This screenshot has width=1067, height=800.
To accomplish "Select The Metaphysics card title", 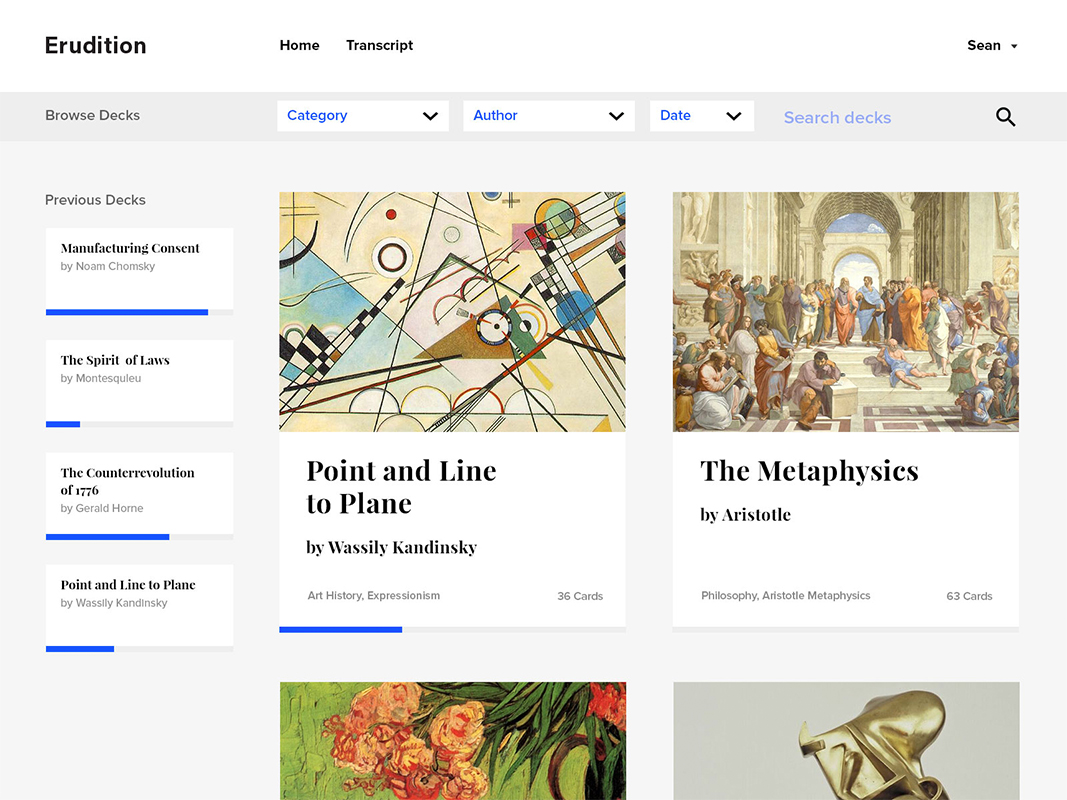I will point(809,471).
